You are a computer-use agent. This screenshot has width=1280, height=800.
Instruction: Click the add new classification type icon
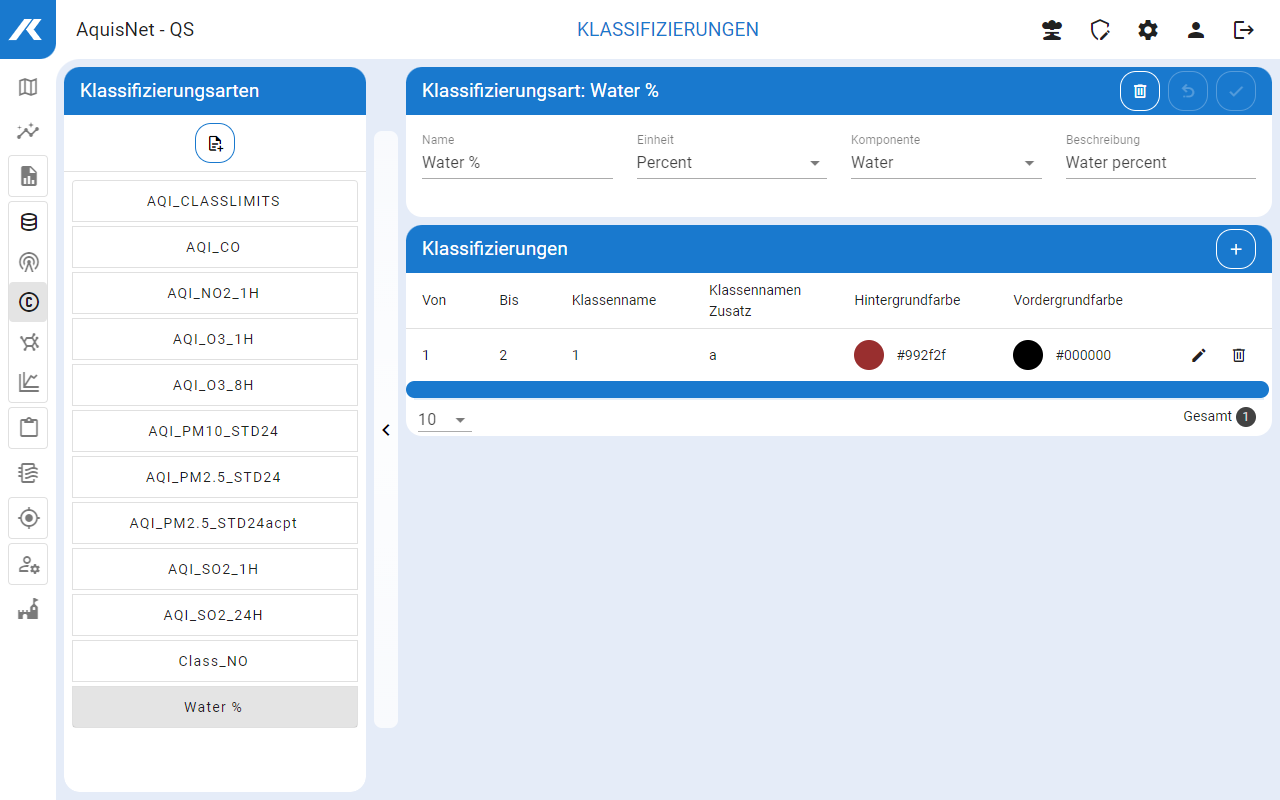(x=215, y=143)
